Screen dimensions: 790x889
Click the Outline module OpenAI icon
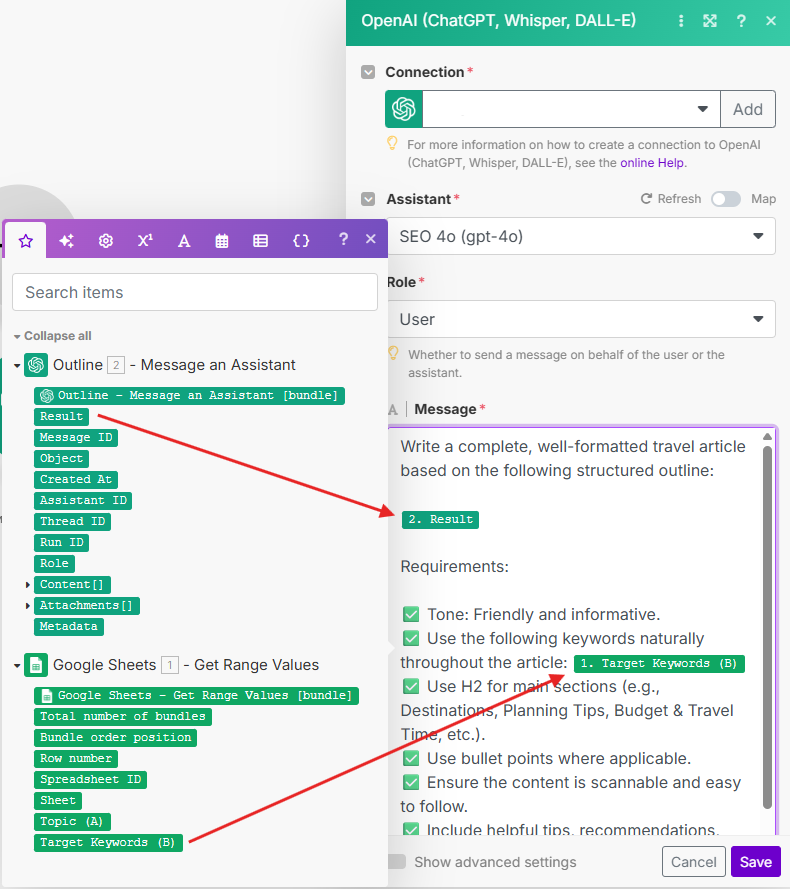coord(36,365)
